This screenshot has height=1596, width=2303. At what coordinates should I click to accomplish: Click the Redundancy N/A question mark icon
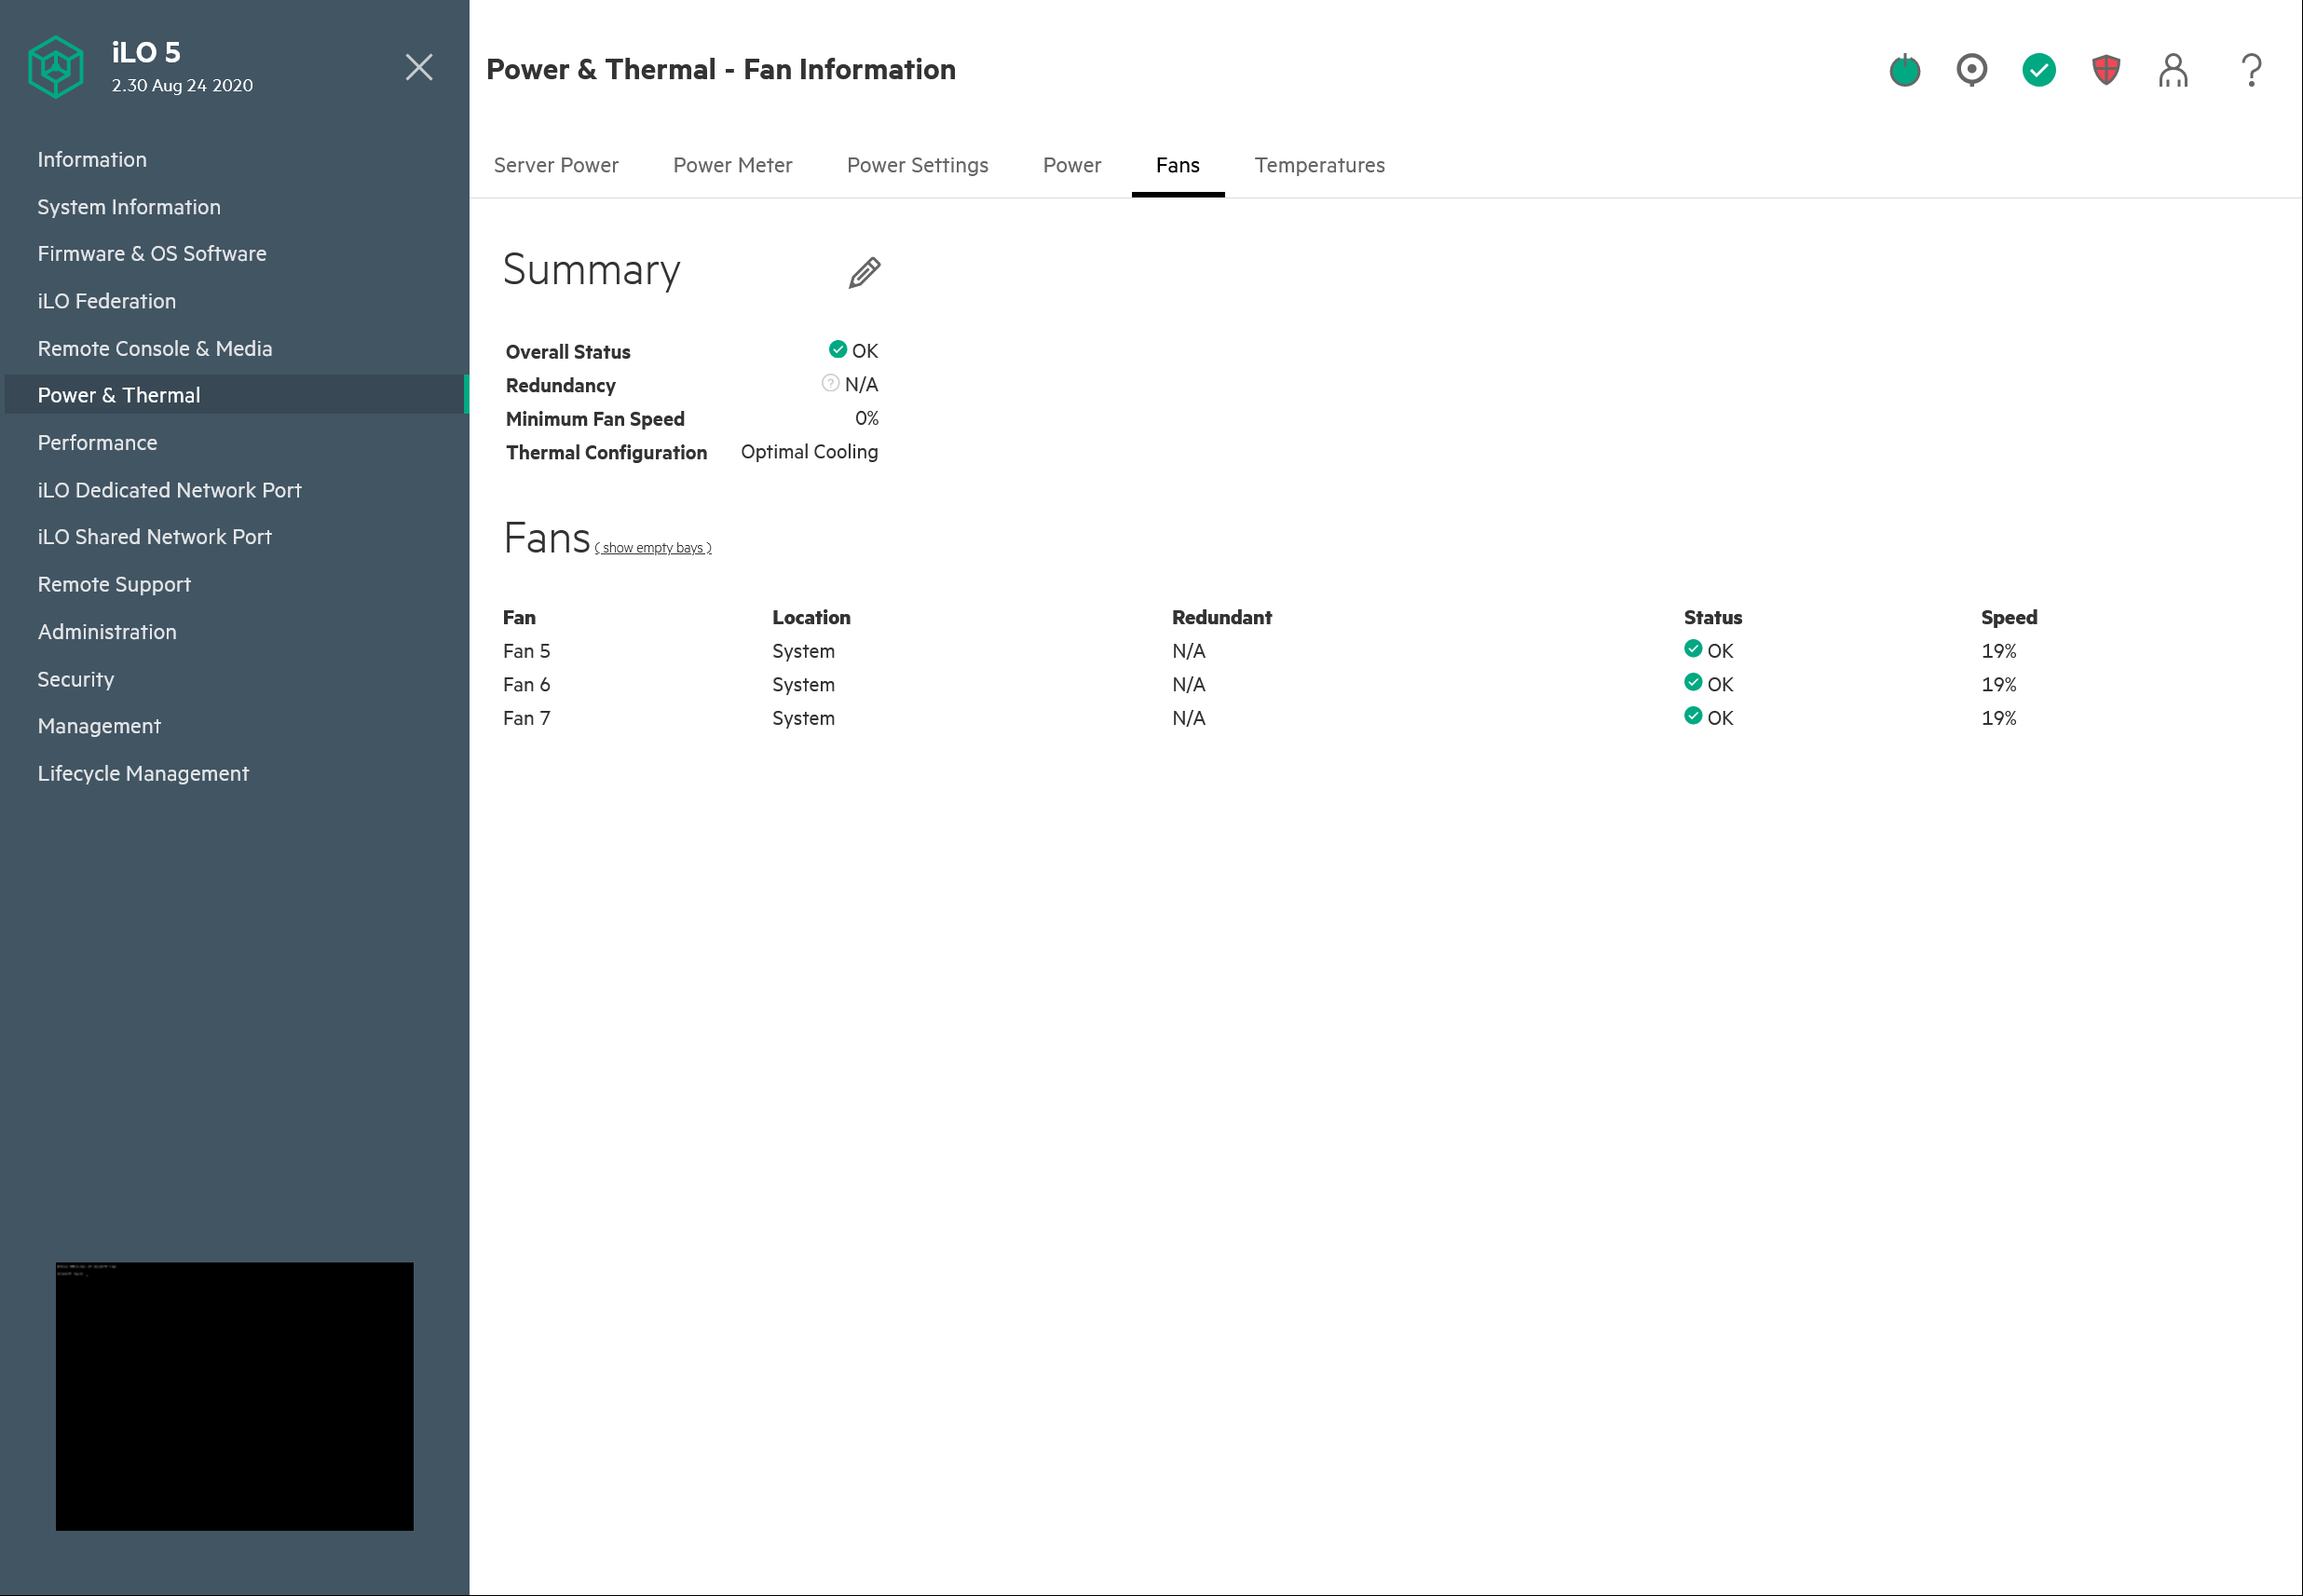(830, 383)
